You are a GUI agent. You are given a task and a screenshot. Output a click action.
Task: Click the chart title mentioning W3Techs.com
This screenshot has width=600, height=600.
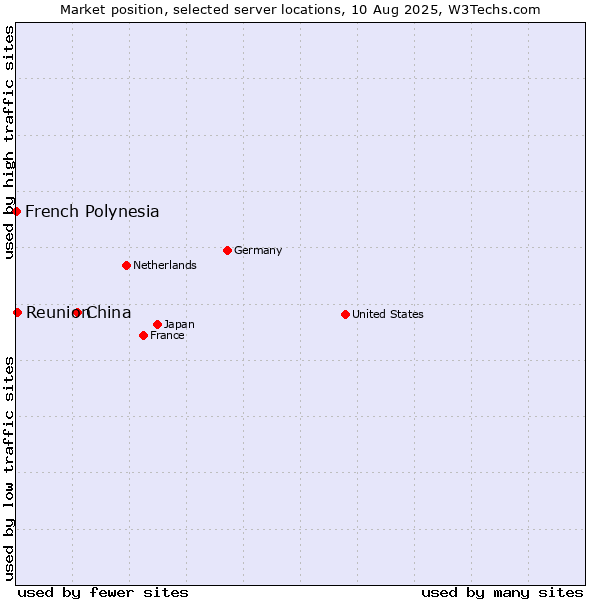pos(300,10)
